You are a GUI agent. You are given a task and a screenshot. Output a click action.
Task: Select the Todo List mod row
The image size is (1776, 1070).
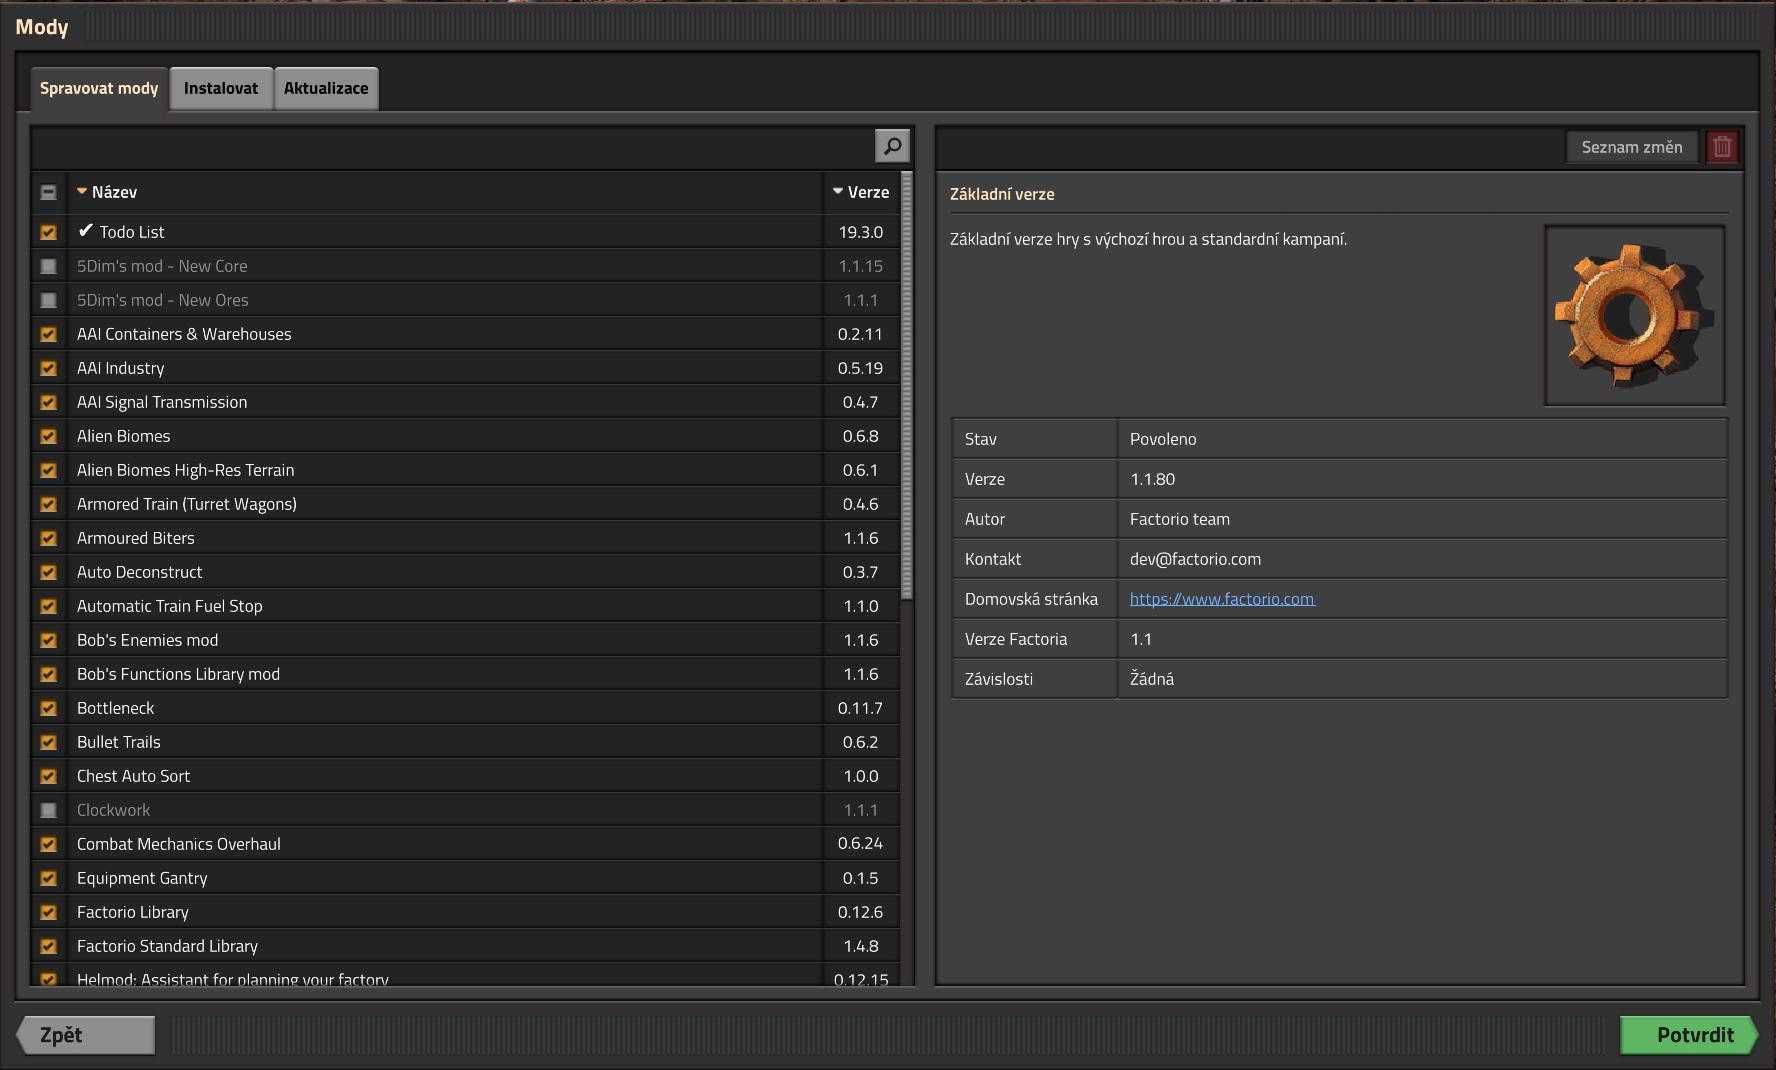pyautogui.click(x=445, y=232)
